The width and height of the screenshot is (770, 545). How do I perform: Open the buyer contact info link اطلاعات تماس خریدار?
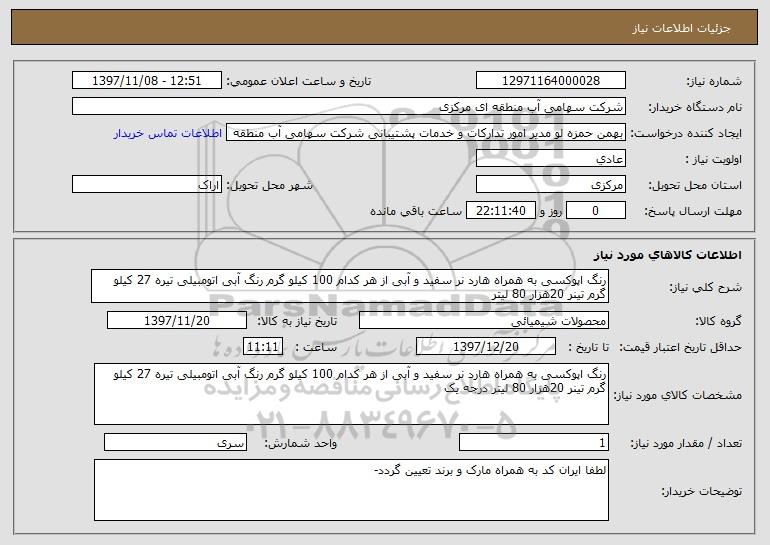[x=168, y=133]
